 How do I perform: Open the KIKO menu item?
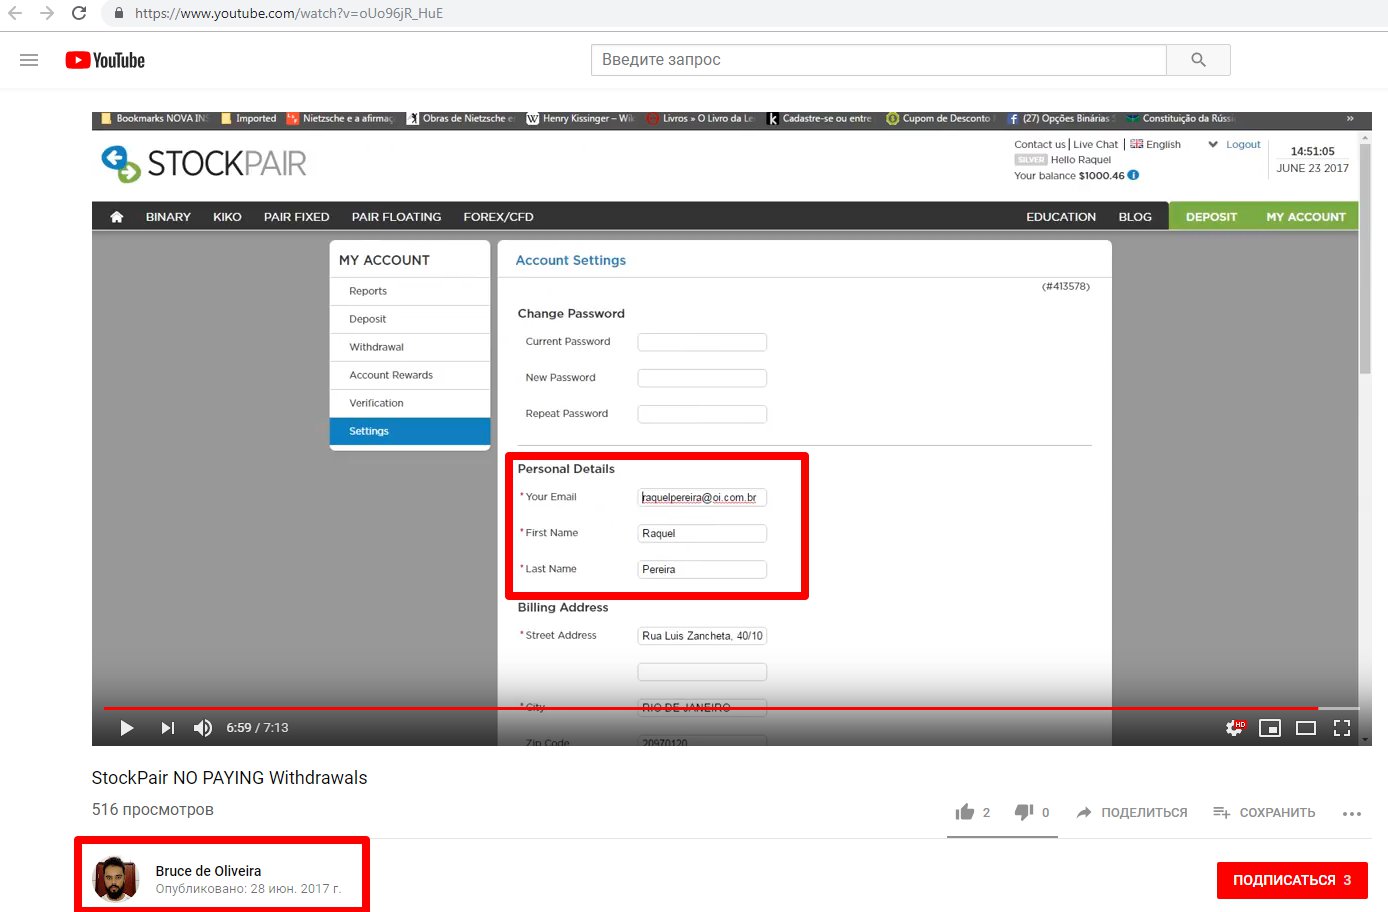tap(227, 216)
